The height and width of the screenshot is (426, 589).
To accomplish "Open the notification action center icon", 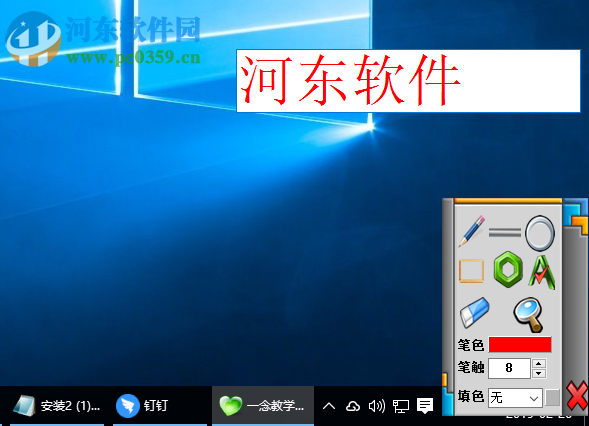I will coord(425,406).
